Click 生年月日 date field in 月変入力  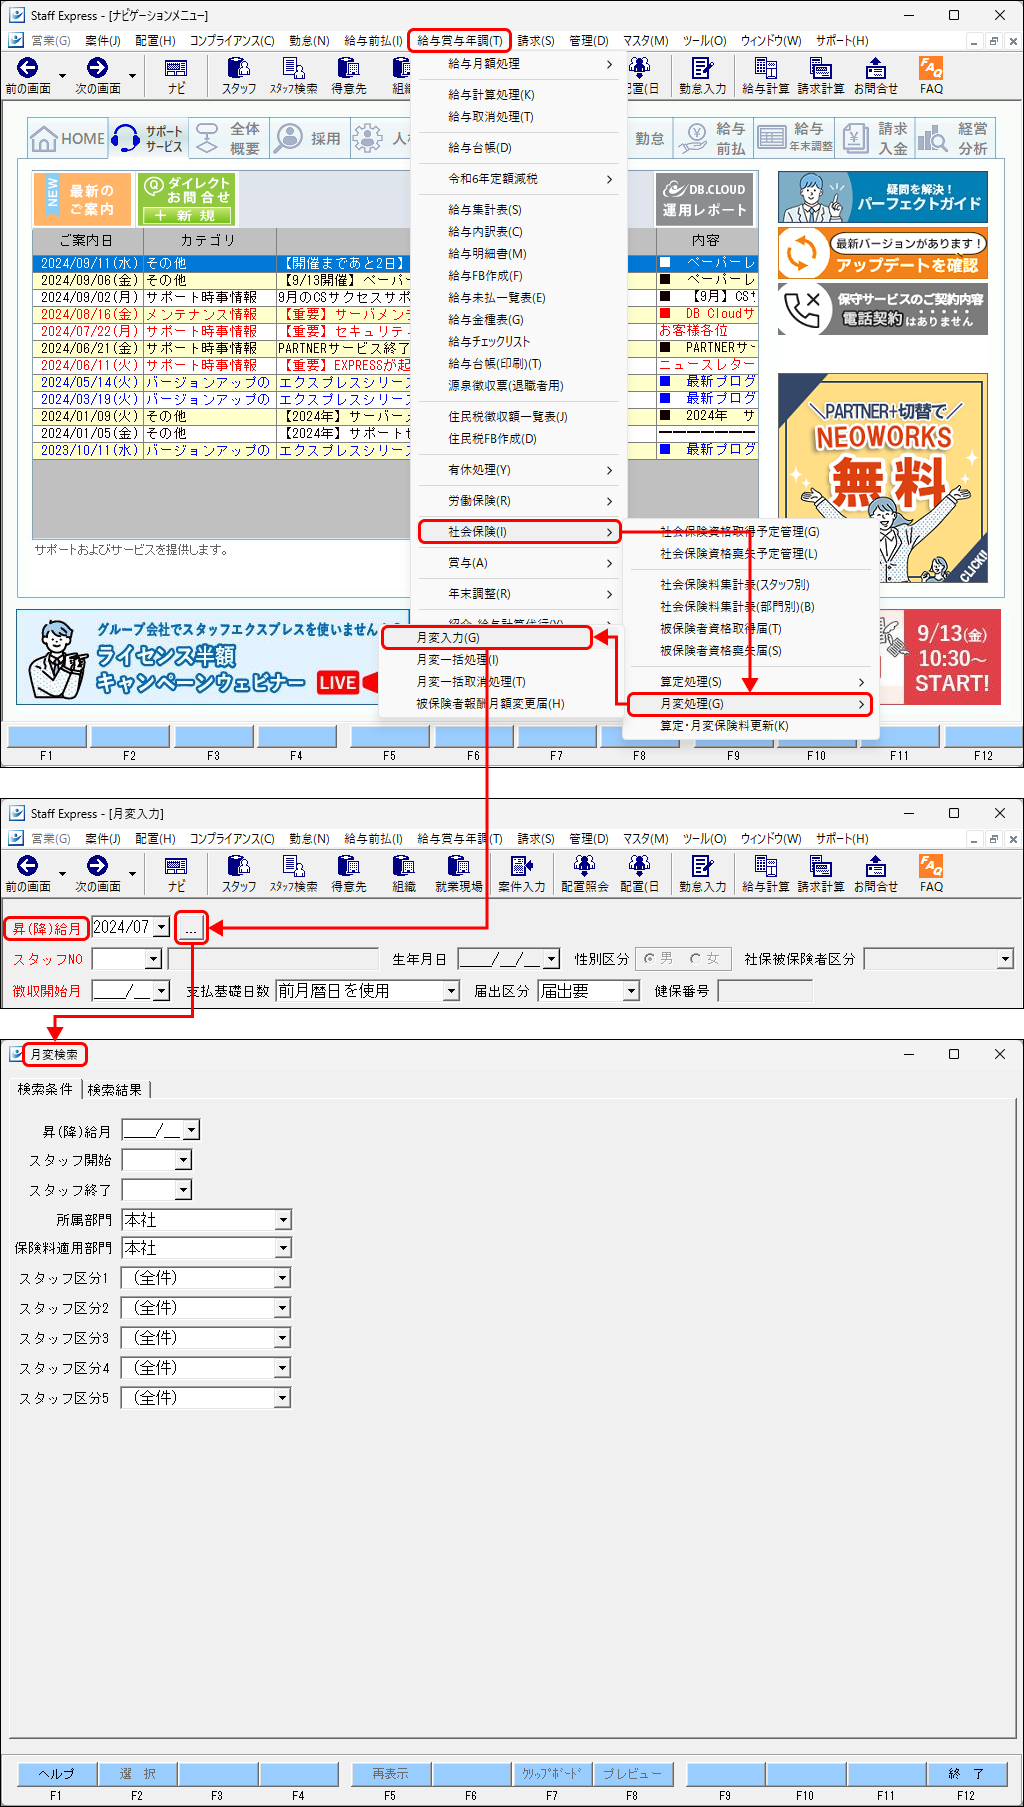(x=508, y=959)
